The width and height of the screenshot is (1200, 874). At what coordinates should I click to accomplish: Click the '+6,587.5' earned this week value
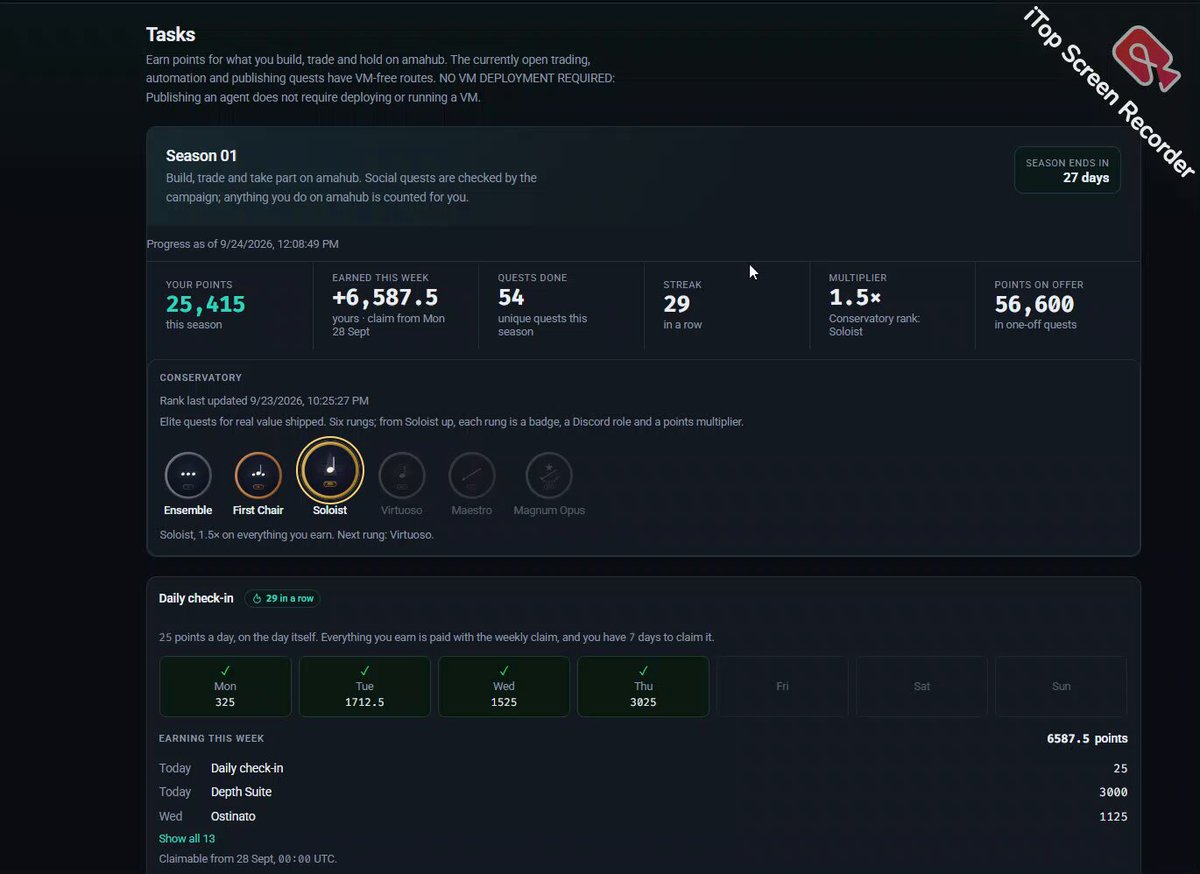385,297
